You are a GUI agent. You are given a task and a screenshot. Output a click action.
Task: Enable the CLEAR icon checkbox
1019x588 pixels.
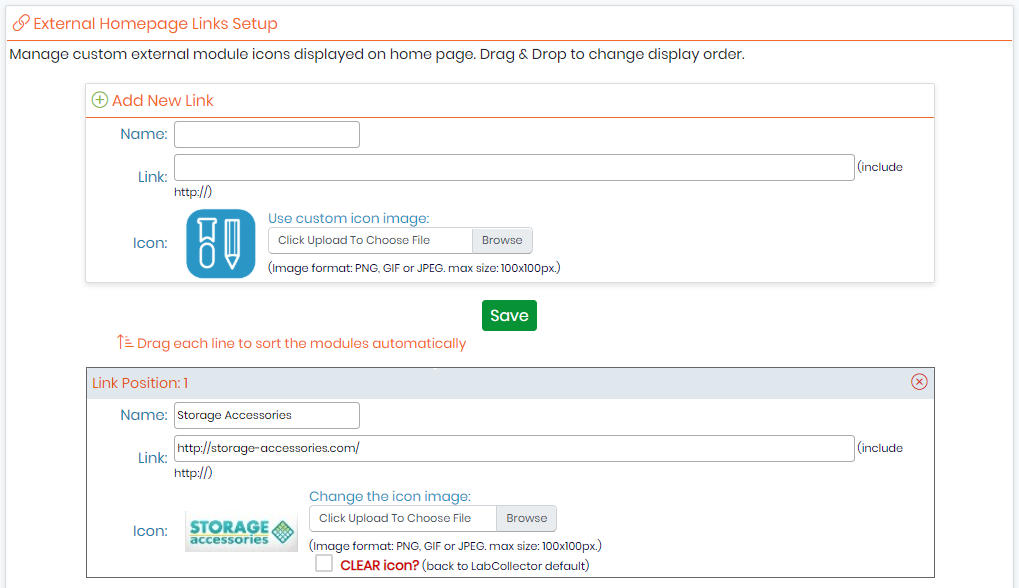324,563
